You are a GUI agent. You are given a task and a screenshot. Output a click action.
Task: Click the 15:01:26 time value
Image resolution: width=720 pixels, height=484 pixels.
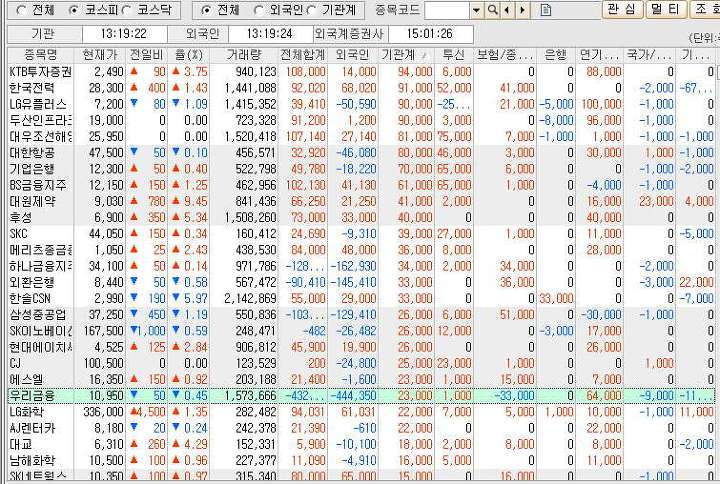tap(430, 34)
